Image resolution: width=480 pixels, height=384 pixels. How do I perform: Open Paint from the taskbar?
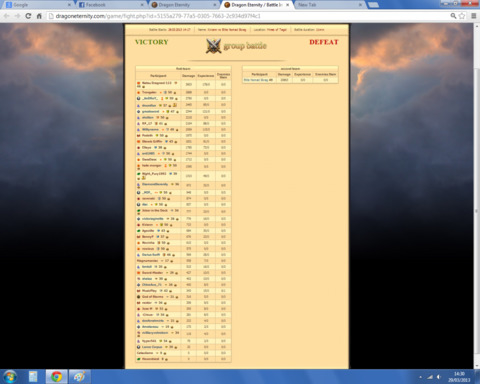click(x=79, y=377)
